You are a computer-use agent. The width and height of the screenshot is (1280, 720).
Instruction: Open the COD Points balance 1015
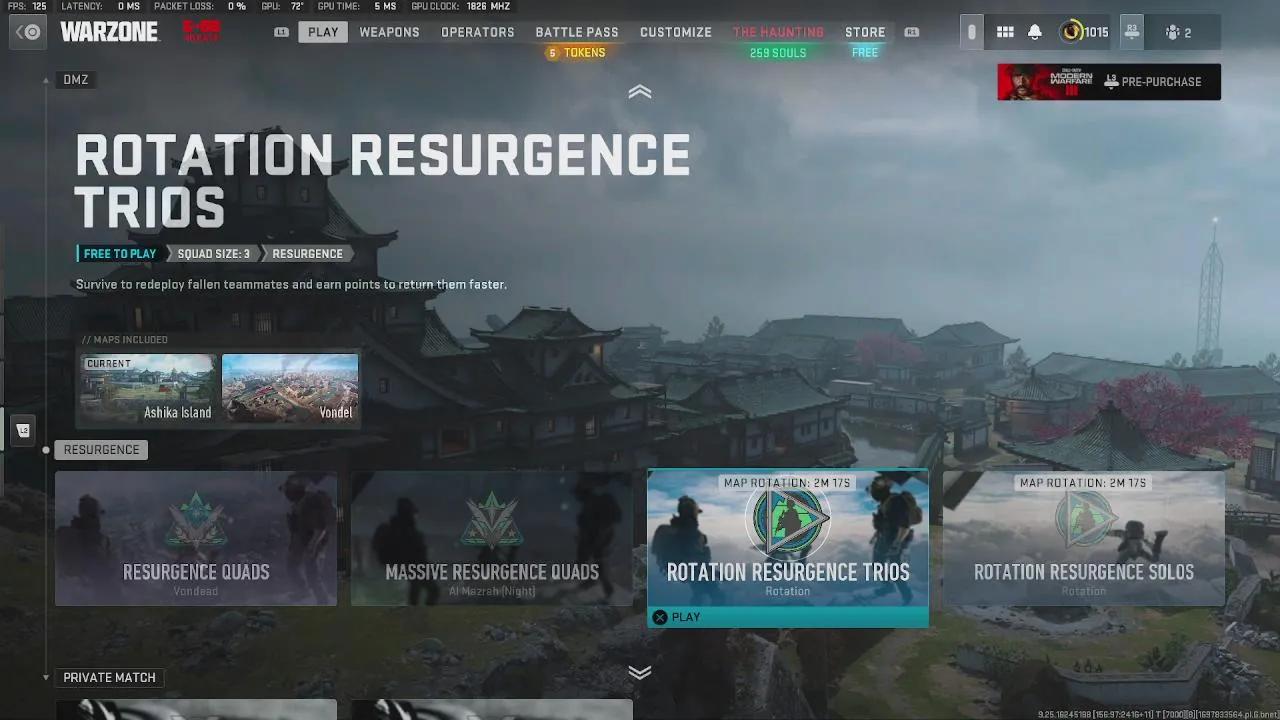1085,32
